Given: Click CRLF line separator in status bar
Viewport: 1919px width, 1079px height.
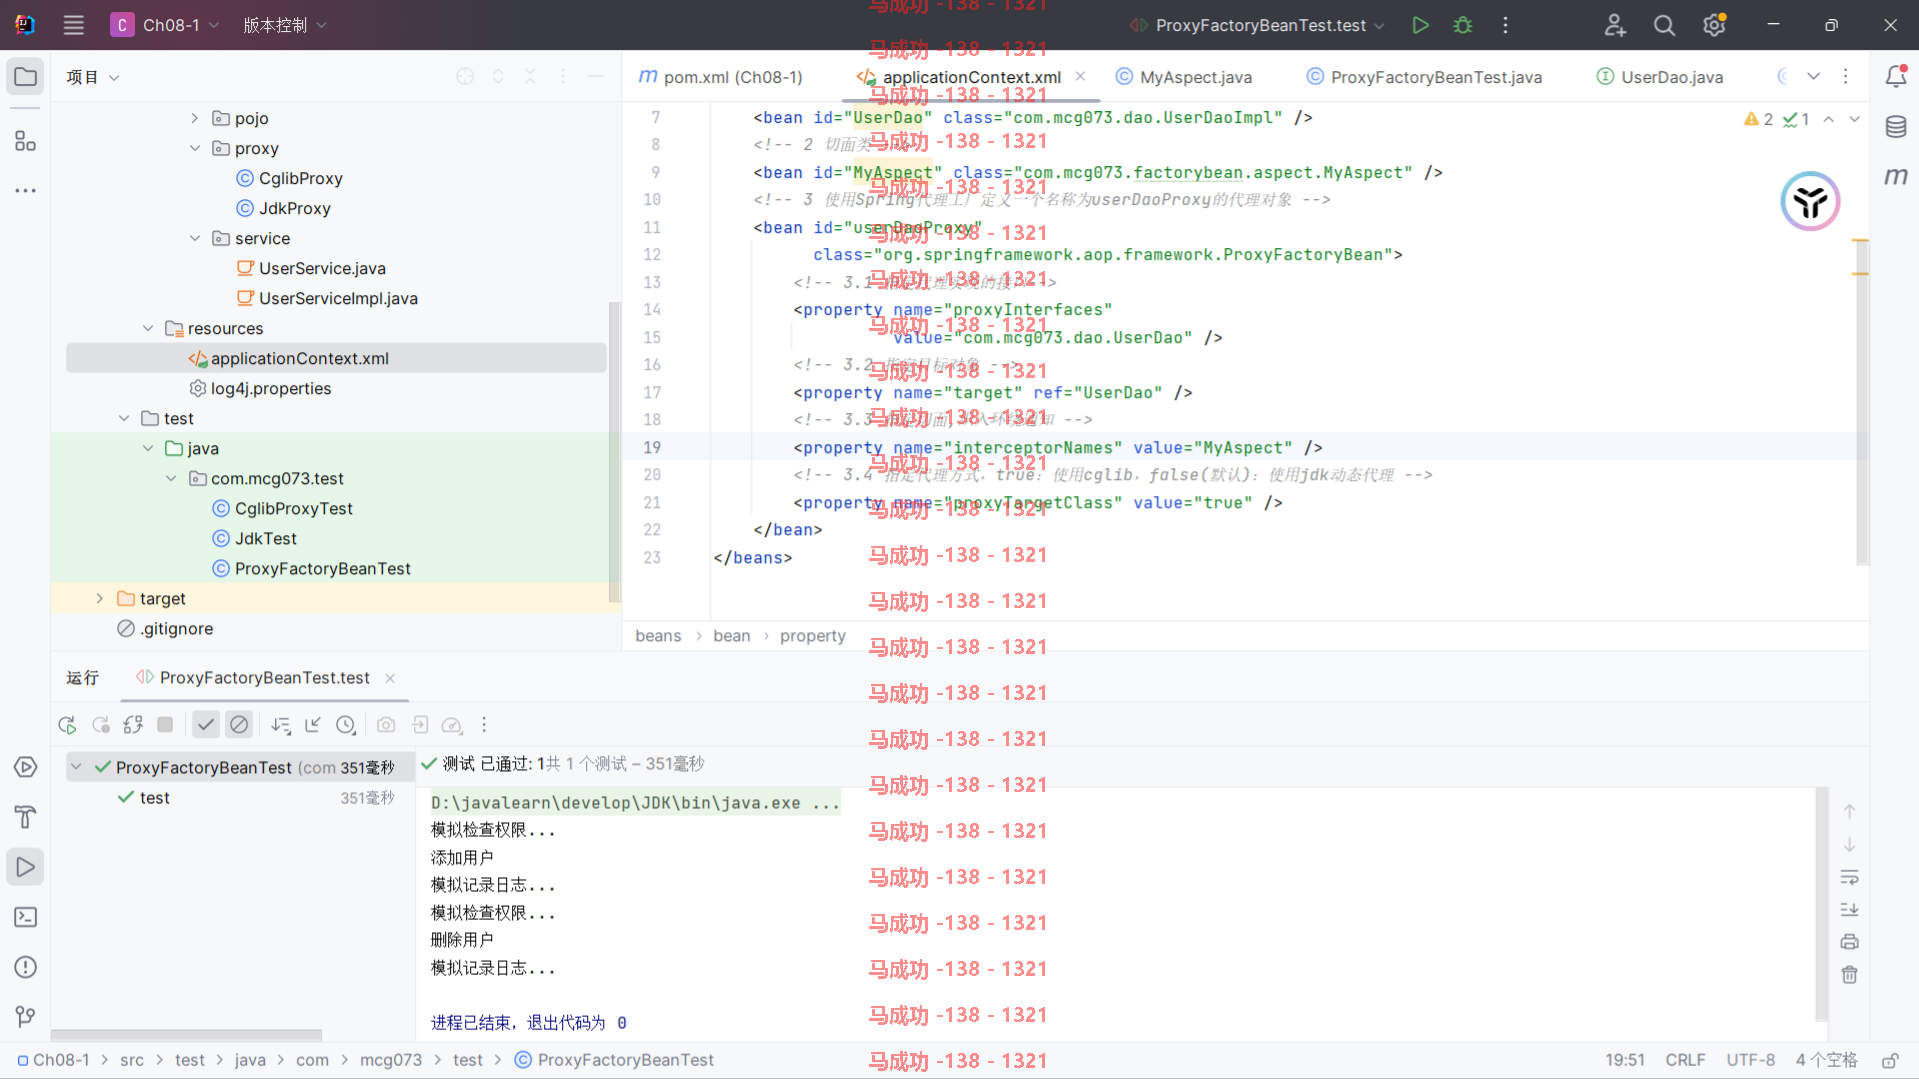Looking at the screenshot, I should (x=1685, y=1060).
